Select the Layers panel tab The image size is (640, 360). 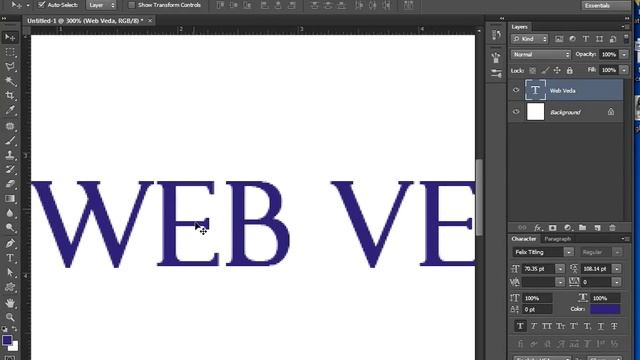520,27
